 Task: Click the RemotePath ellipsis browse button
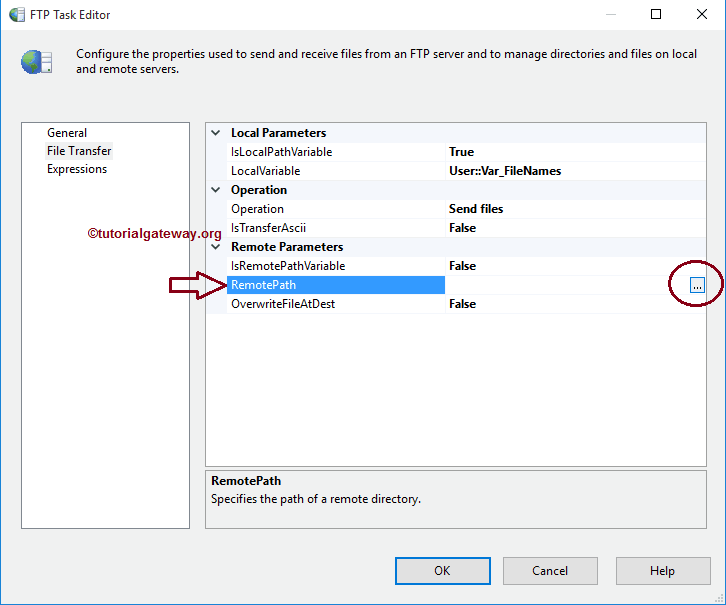(x=697, y=286)
